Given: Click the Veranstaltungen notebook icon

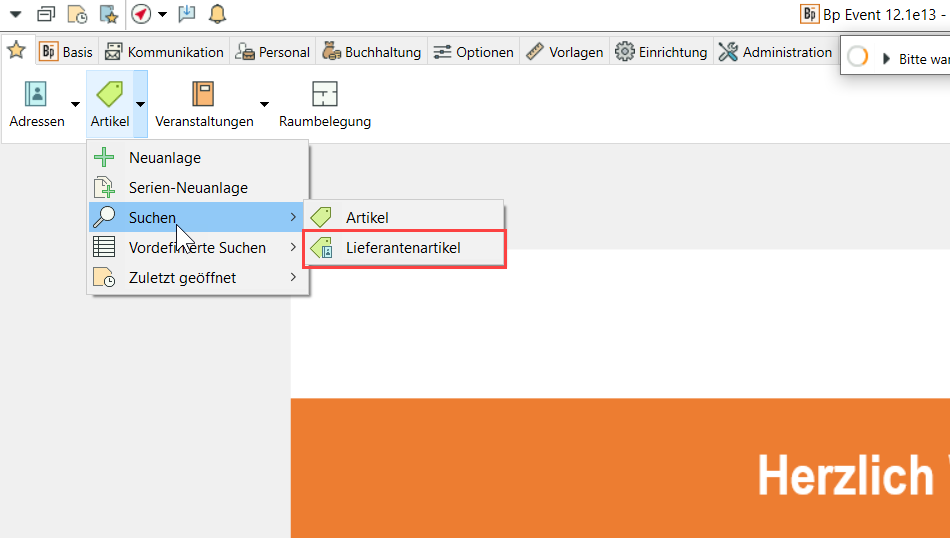Looking at the screenshot, I should [203, 95].
